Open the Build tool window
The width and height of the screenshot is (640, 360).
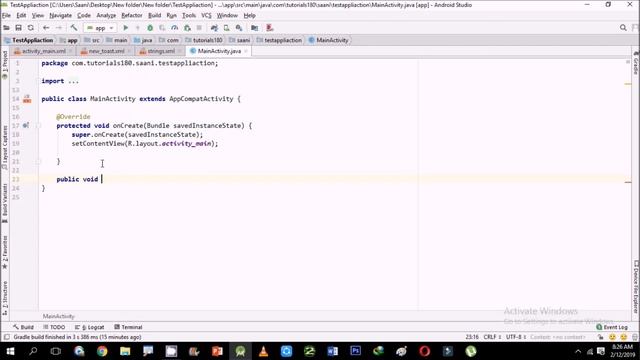point(23,327)
